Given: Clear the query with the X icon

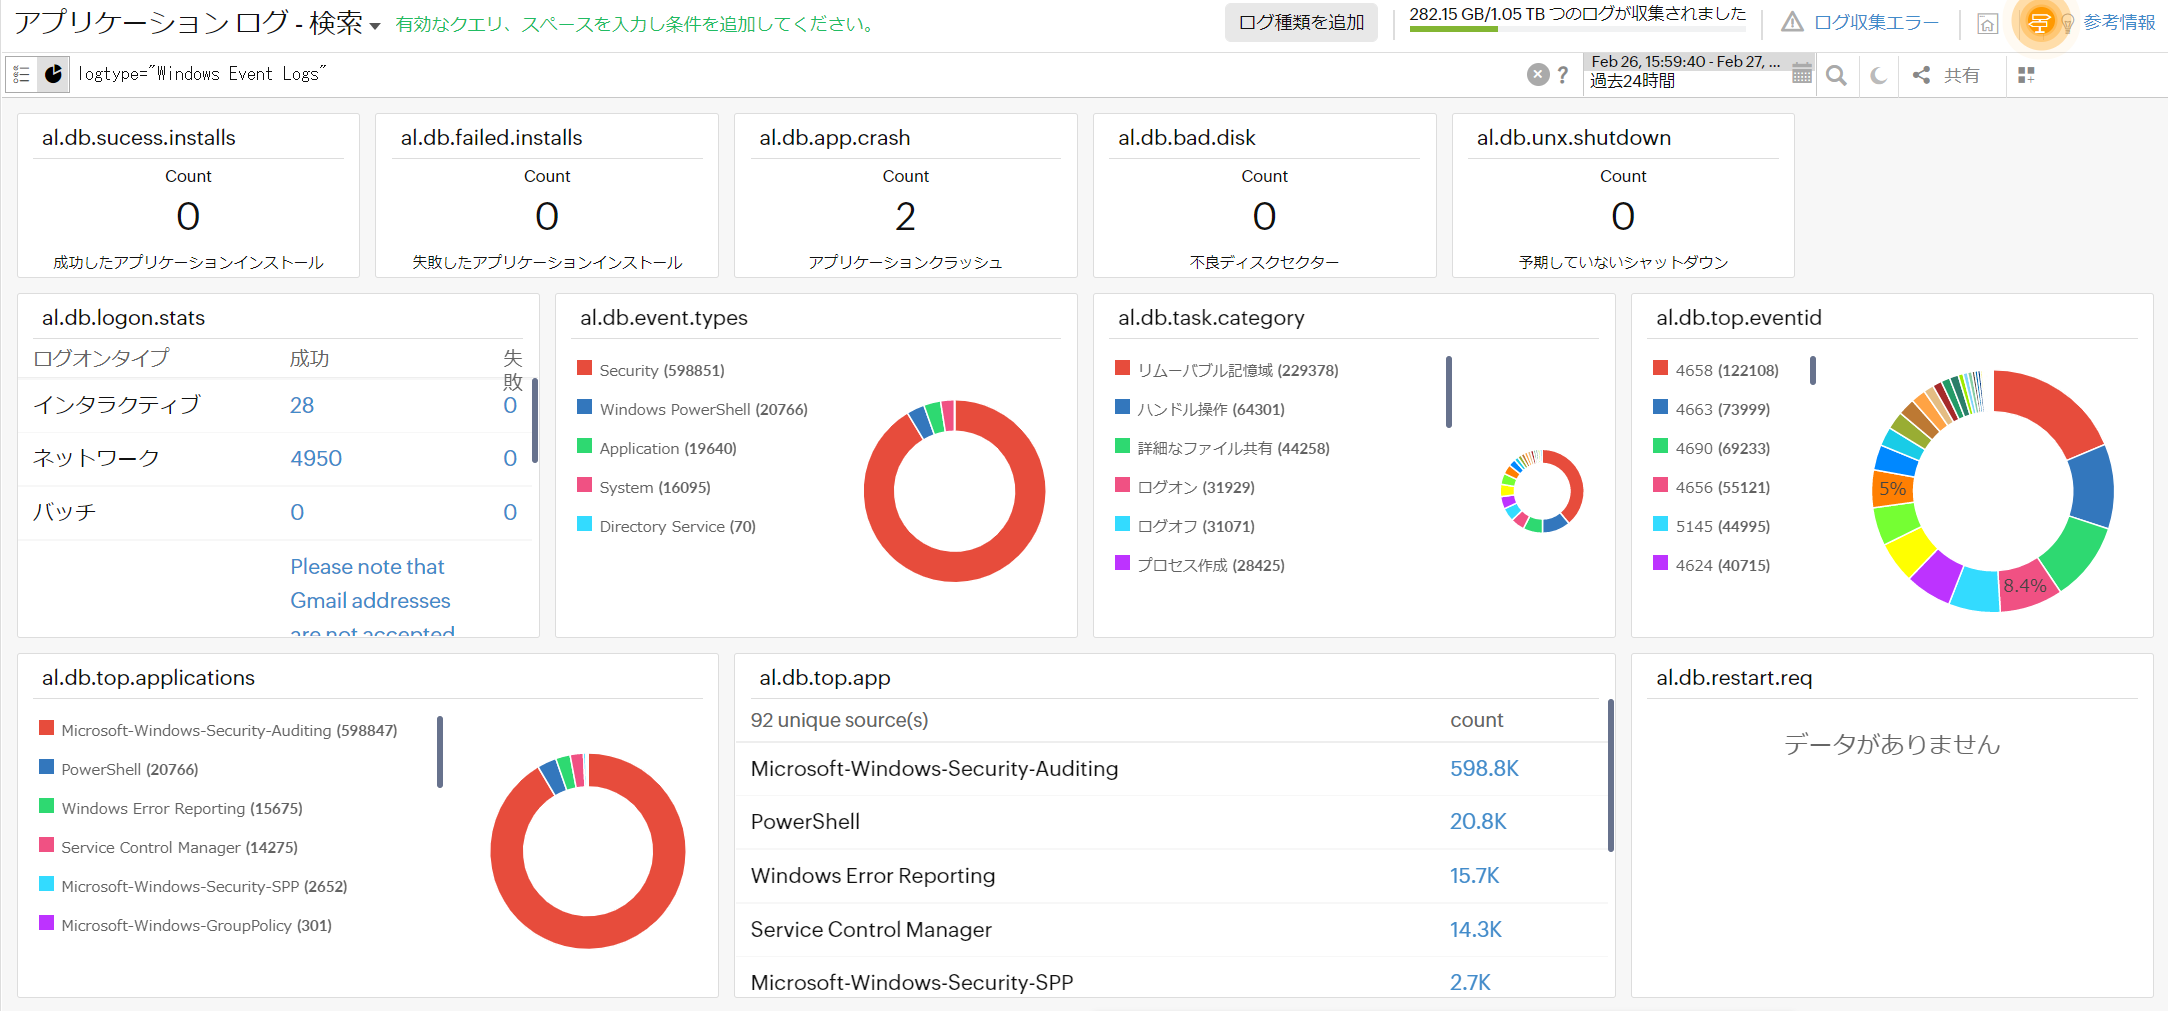Looking at the screenshot, I should (x=1537, y=75).
